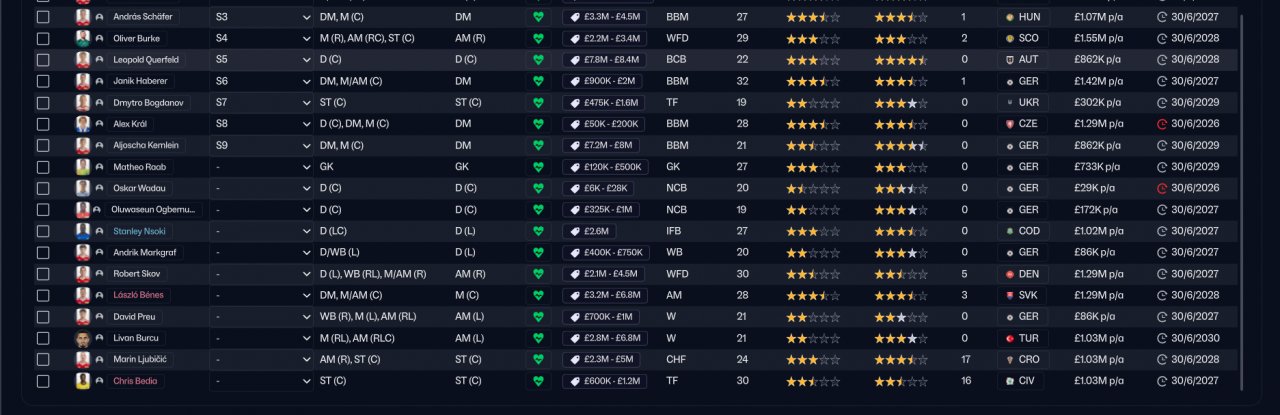
Task: Click the Hungary flag badge for András Schäfer
Action: pos(1010,17)
